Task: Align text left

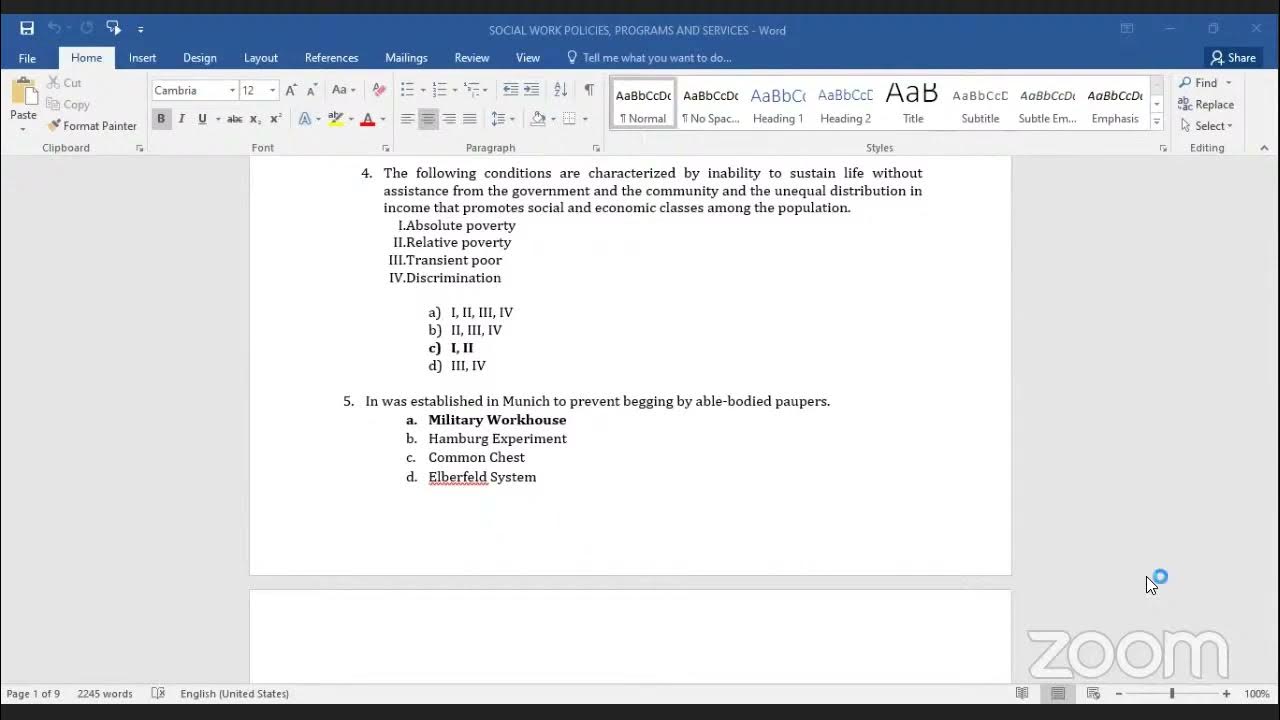Action: coord(407,119)
